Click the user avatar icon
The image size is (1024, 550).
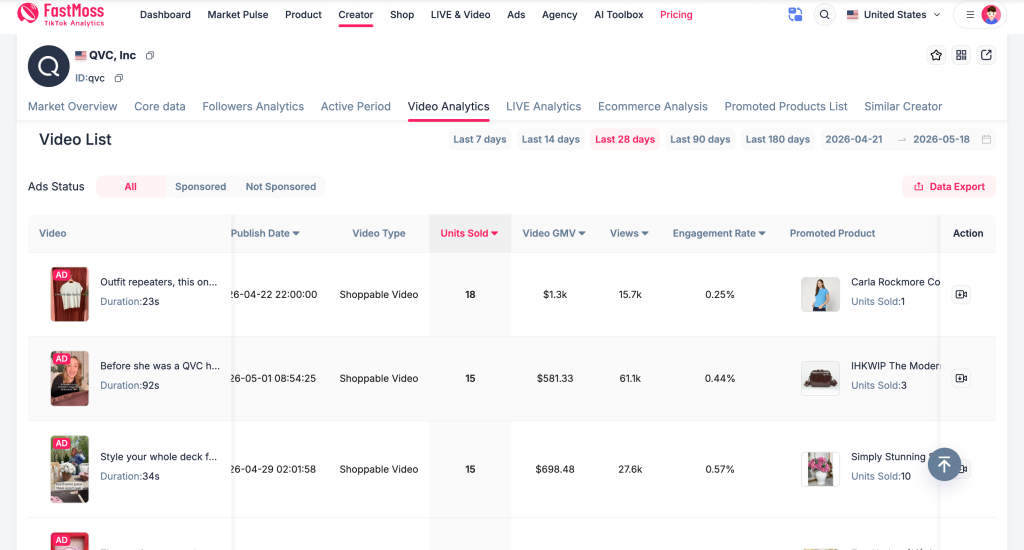pyautogui.click(x=991, y=14)
